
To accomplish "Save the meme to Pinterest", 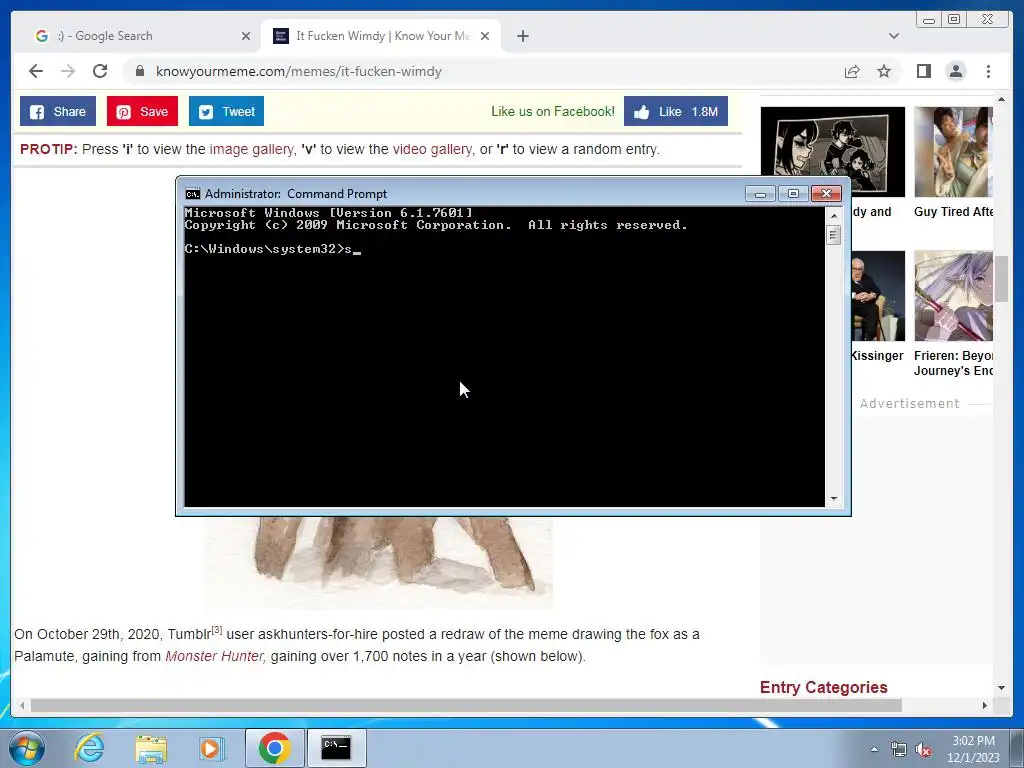I will pyautogui.click(x=142, y=111).
